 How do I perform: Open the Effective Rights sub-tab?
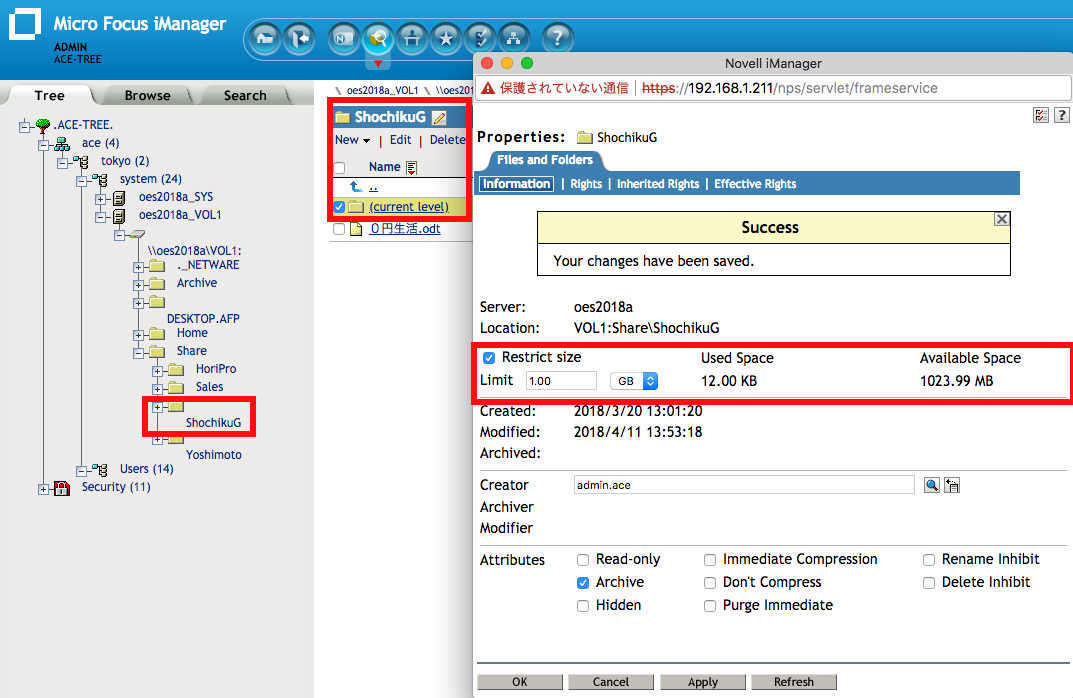coord(755,184)
